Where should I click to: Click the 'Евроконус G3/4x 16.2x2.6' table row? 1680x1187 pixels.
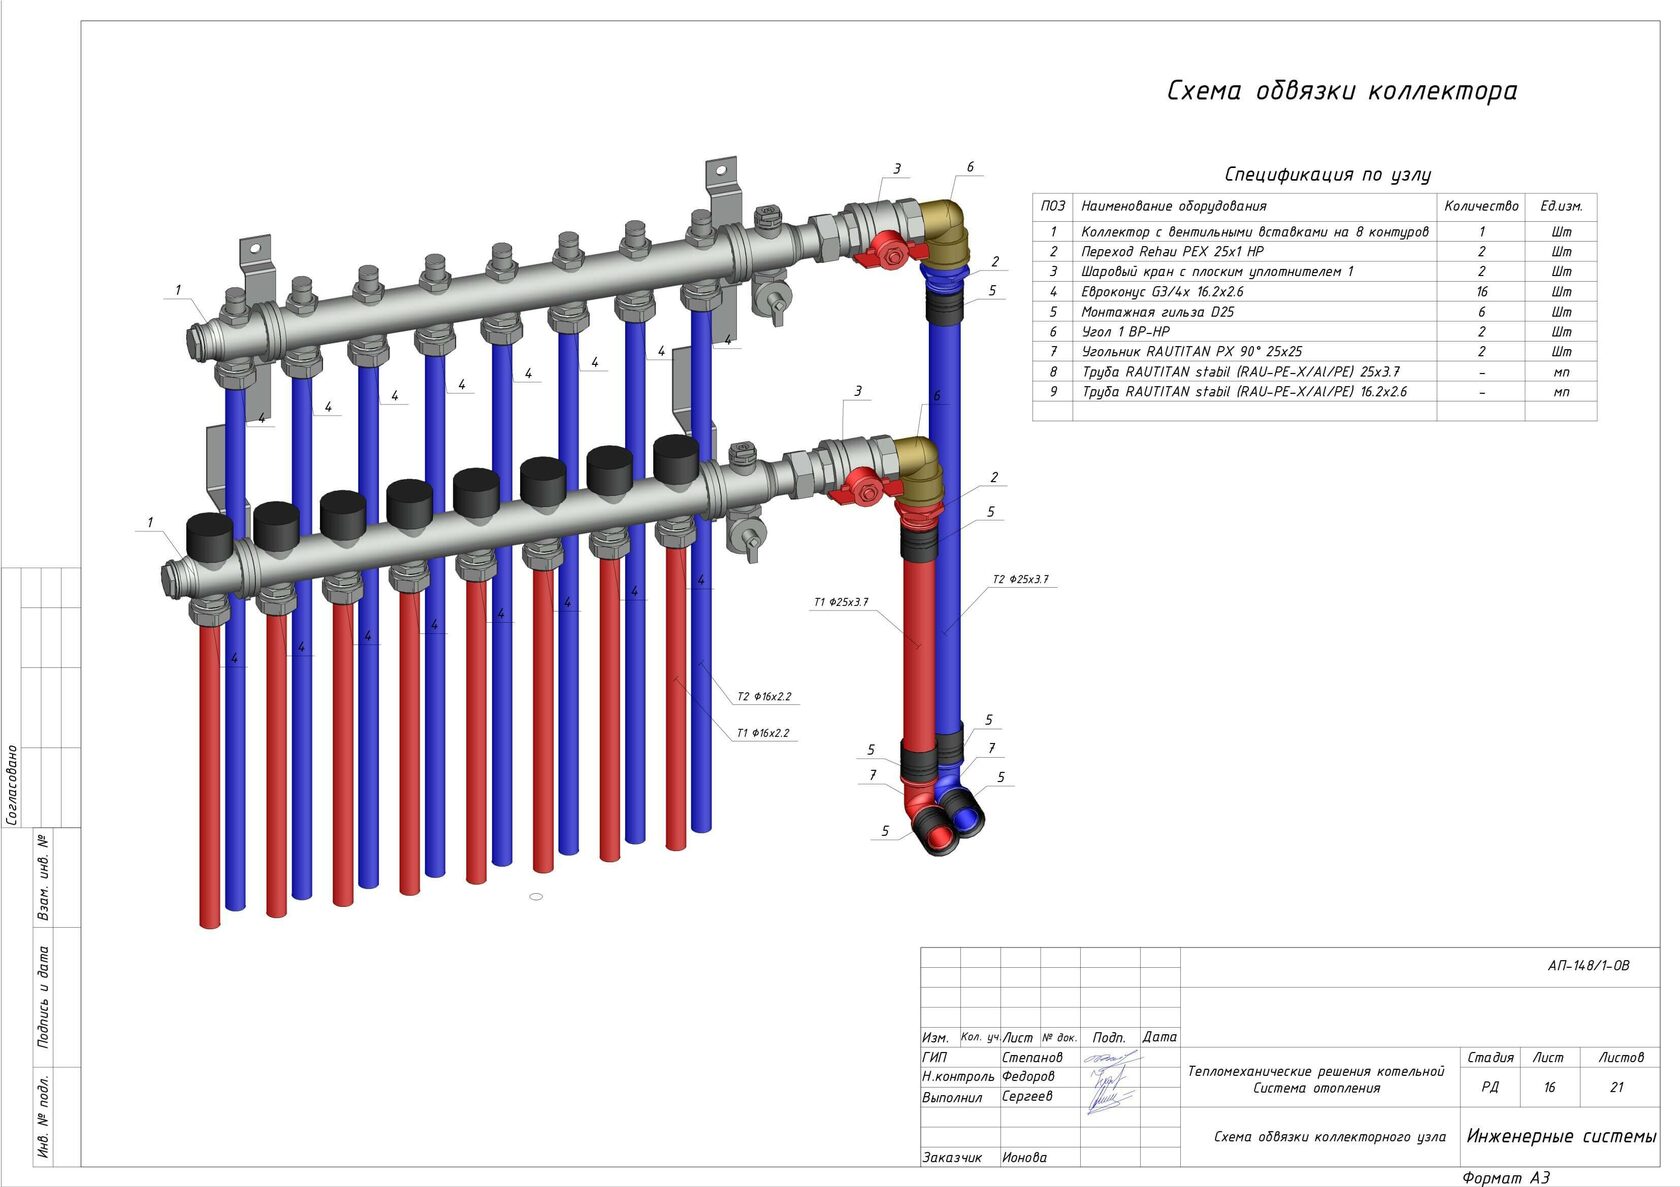[1162, 292]
